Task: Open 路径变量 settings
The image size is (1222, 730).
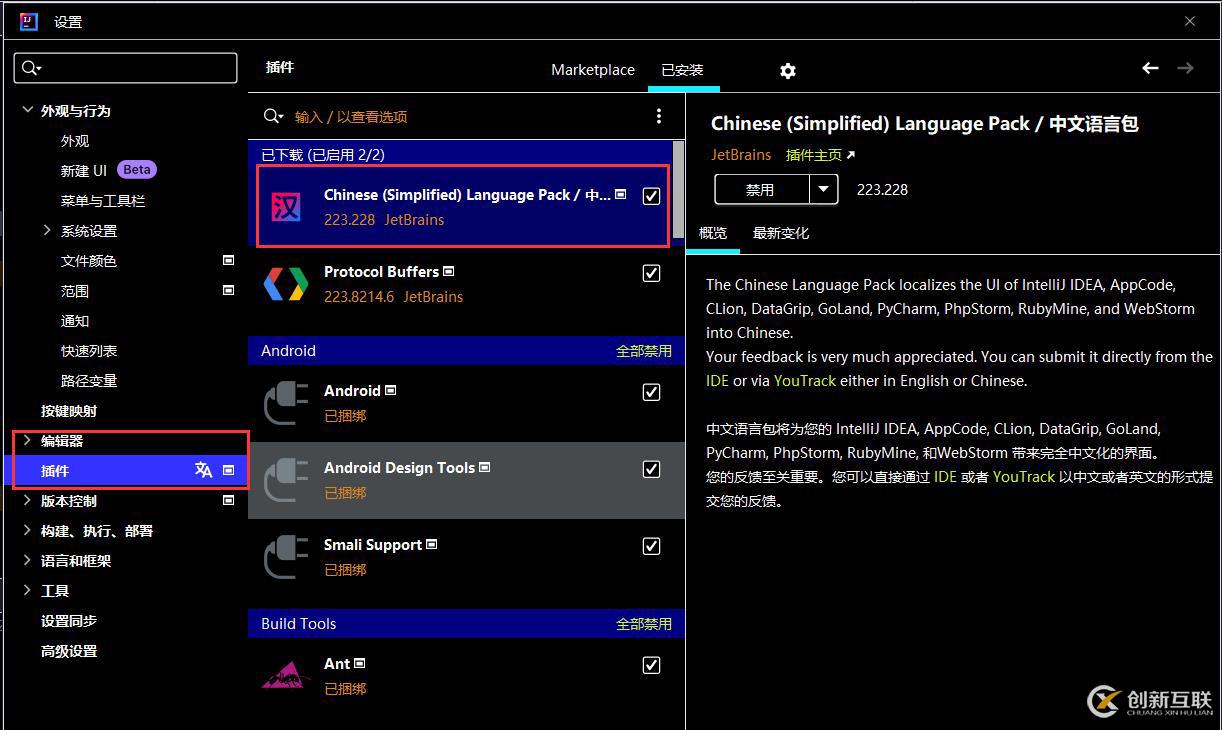Action: tap(89, 380)
